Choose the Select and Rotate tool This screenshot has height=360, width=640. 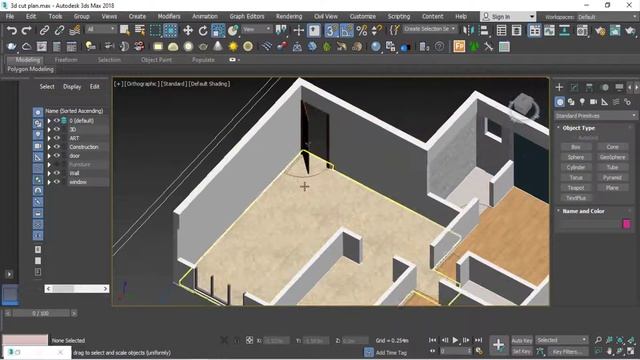click(203, 30)
